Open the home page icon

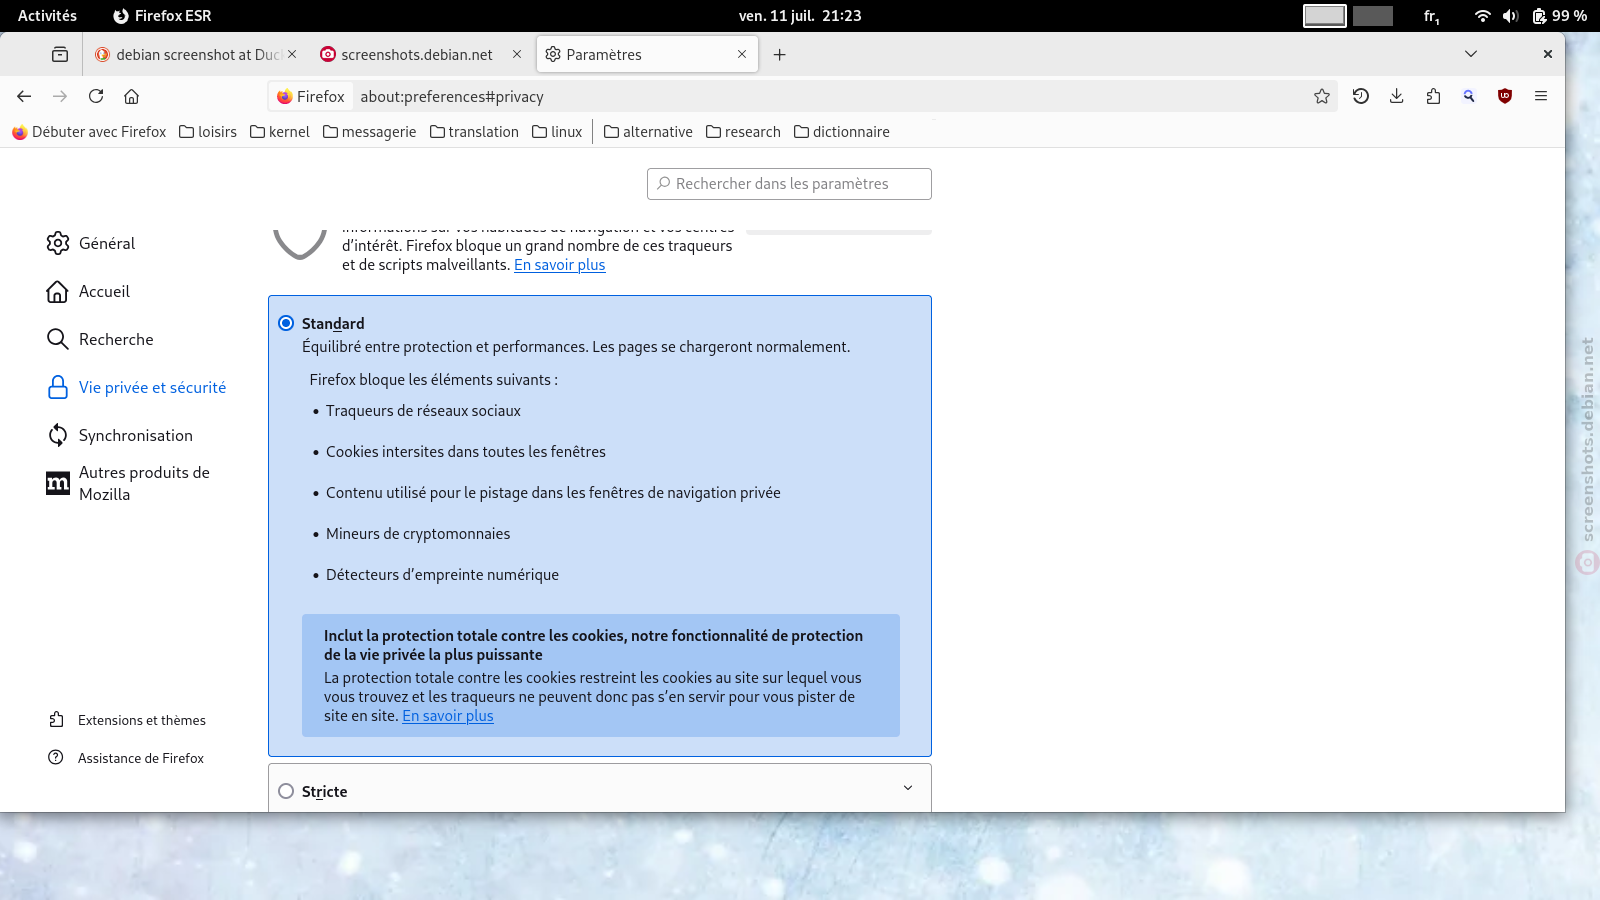(131, 96)
